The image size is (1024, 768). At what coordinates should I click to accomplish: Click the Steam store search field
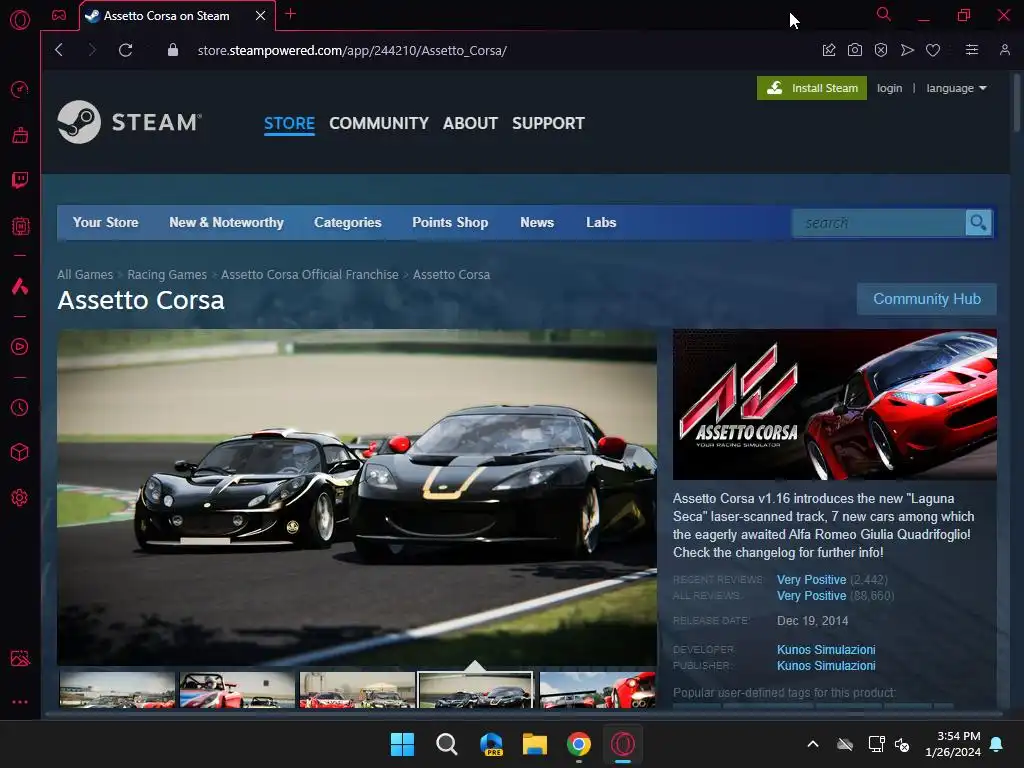(x=878, y=223)
